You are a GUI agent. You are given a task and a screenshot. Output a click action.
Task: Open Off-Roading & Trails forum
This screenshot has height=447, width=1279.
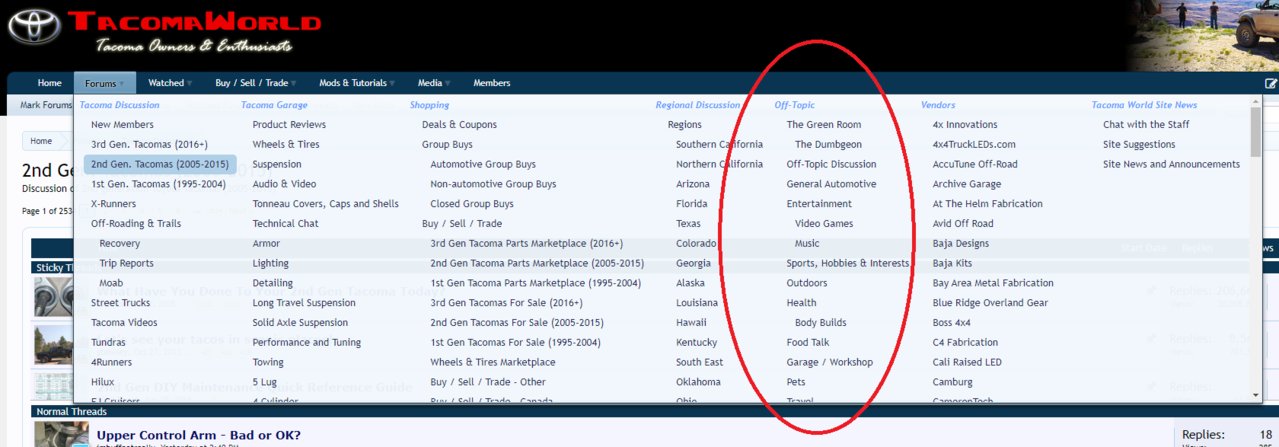click(x=136, y=224)
